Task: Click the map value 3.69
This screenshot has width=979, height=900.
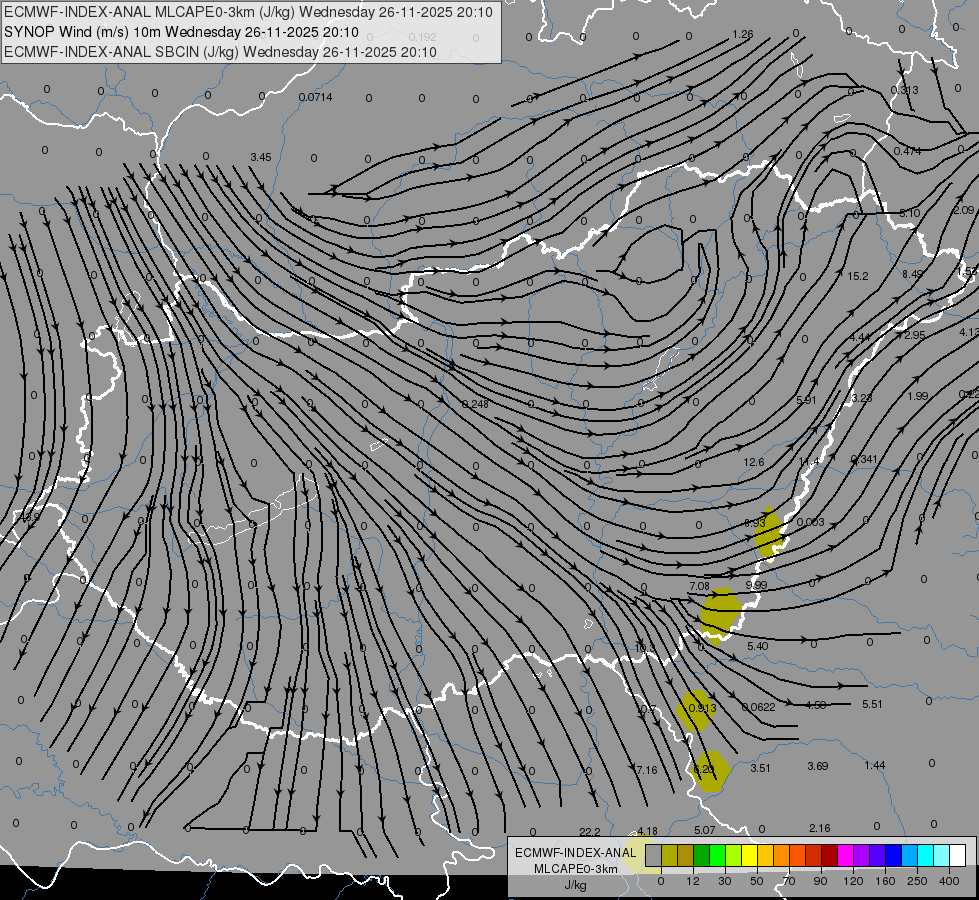Action: point(817,766)
